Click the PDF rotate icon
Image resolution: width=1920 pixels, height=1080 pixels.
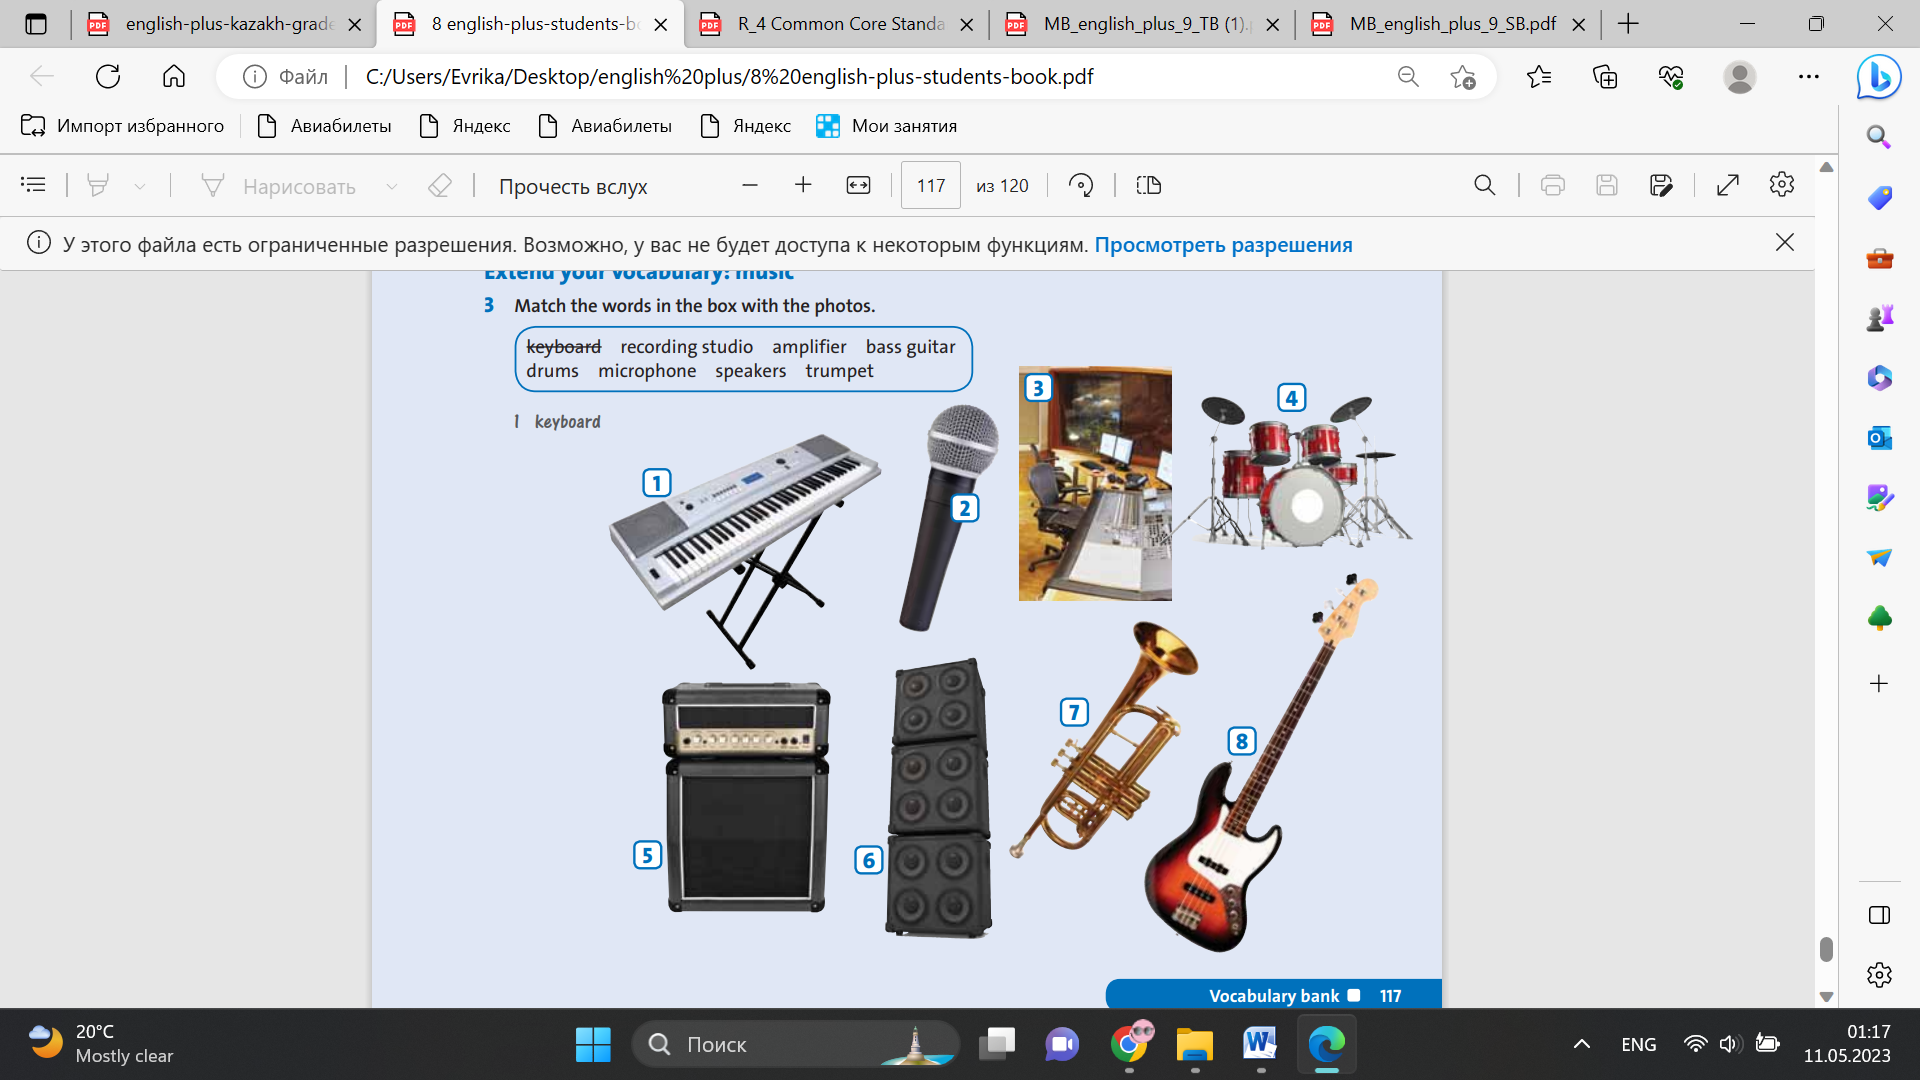(1081, 185)
